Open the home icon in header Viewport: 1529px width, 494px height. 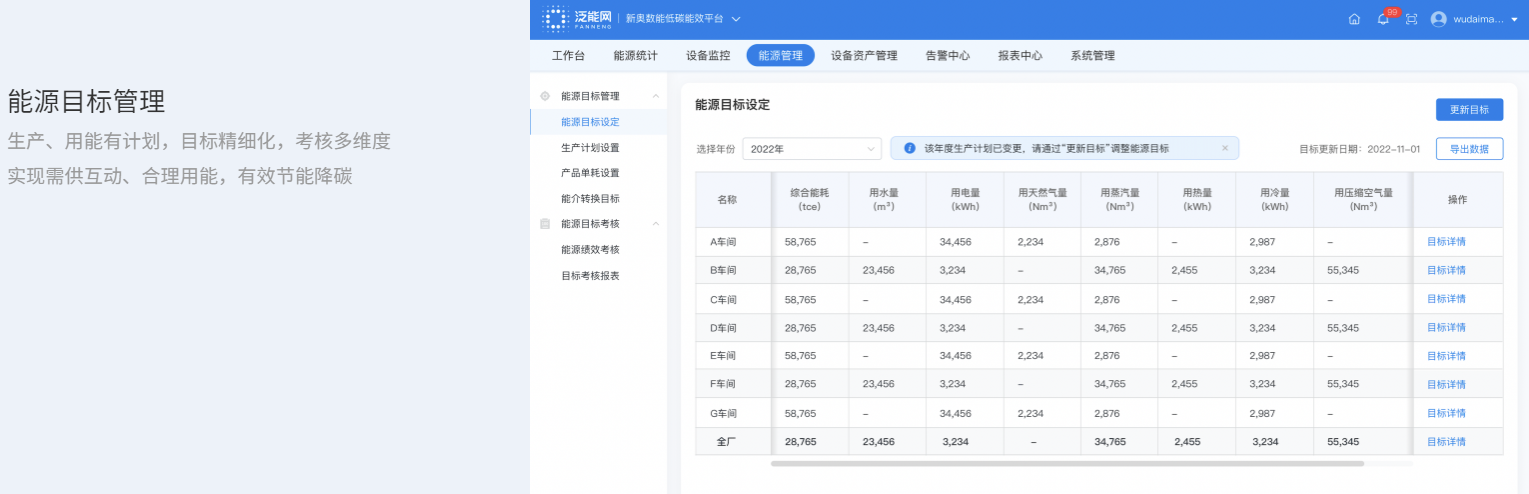click(1354, 19)
